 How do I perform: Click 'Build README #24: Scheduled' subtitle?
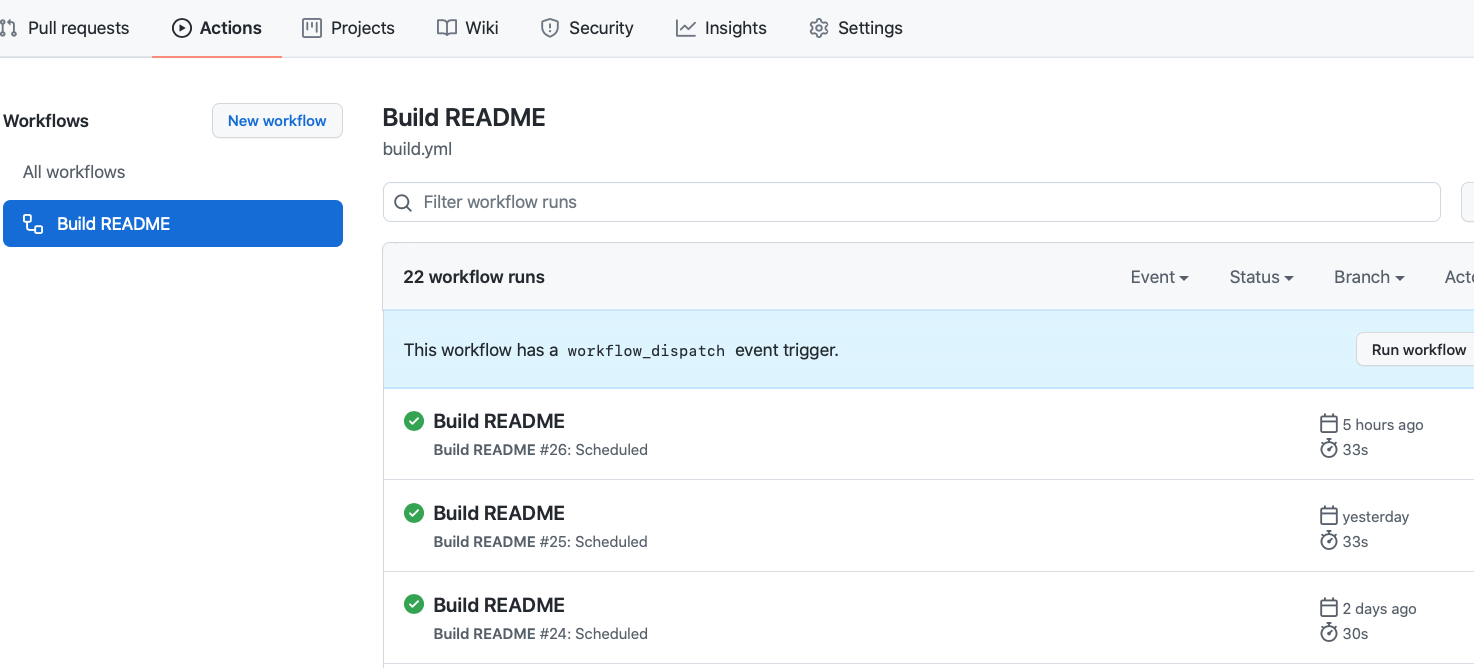point(541,634)
